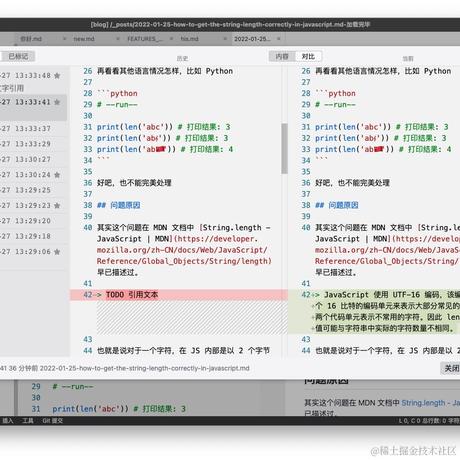This screenshot has width=460, height=460.
Task: Click the 文字引用 note under 13:33:48 entry
Action: click(12, 88)
